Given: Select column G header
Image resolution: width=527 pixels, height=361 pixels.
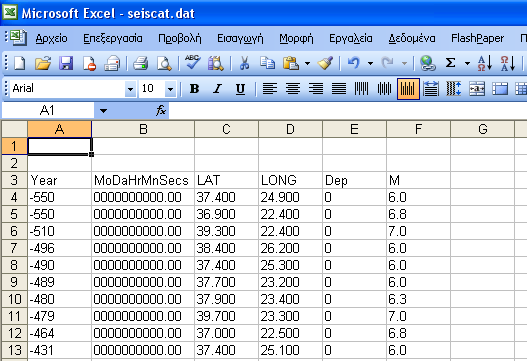Looking at the screenshot, I should [482, 129].
